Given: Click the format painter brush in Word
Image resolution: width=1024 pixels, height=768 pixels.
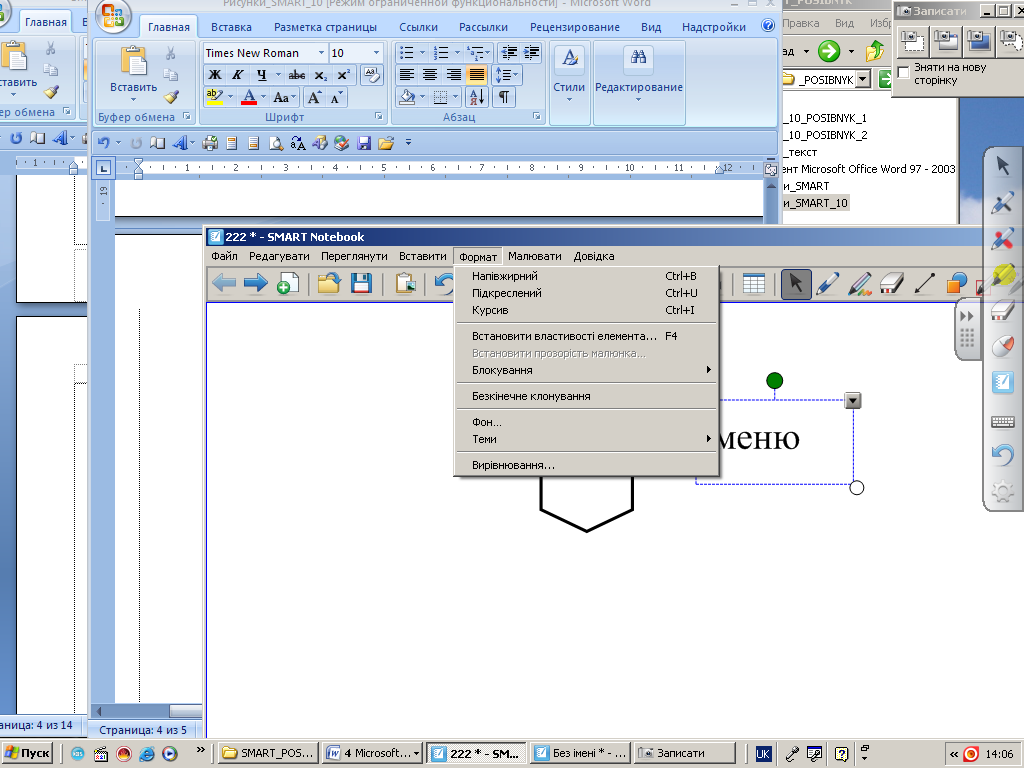Looking at the screenshot, I should pos(172,97).
